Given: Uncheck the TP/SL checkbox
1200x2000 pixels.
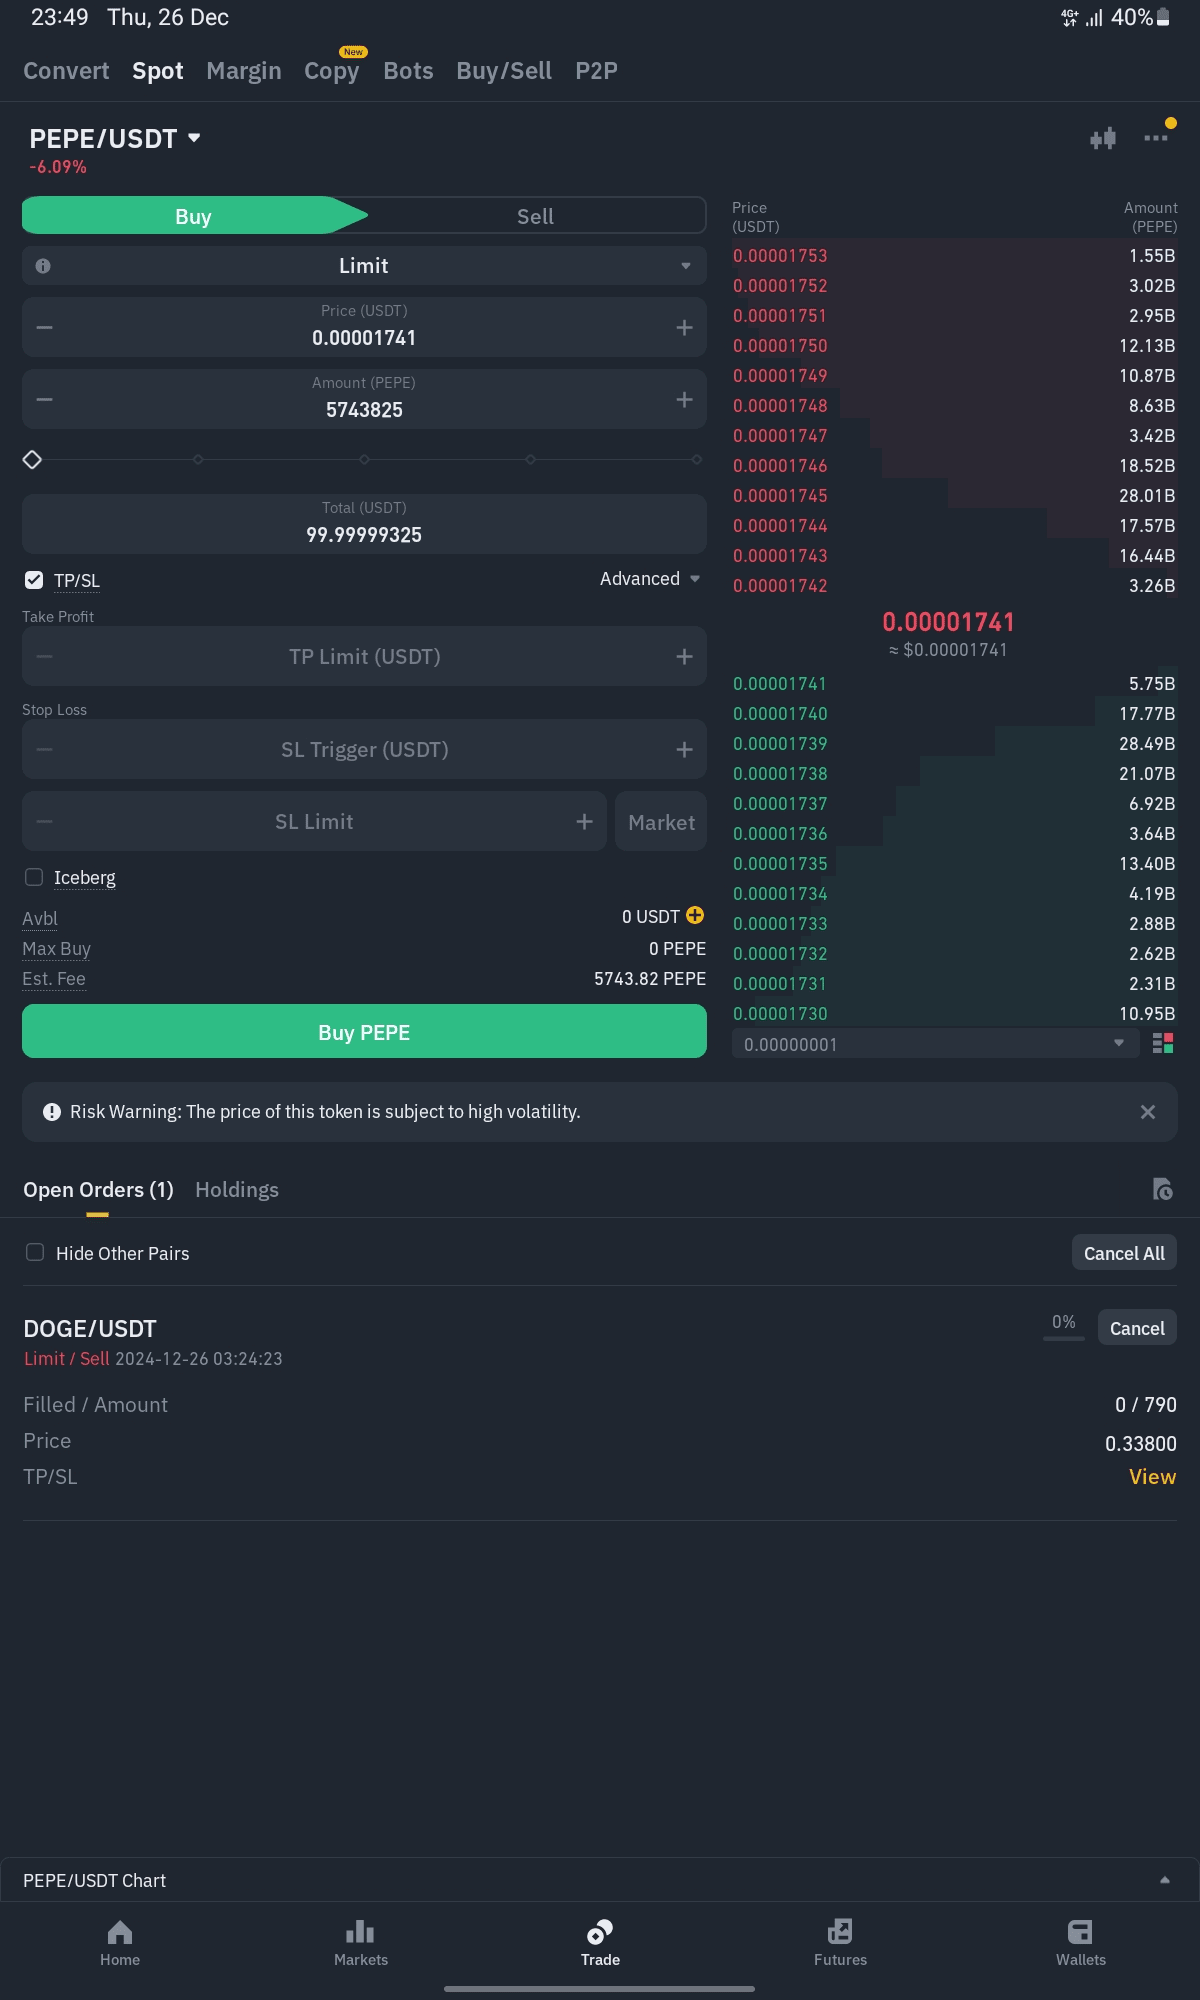Looking at the screenshot, I should (x=34, y=580).
